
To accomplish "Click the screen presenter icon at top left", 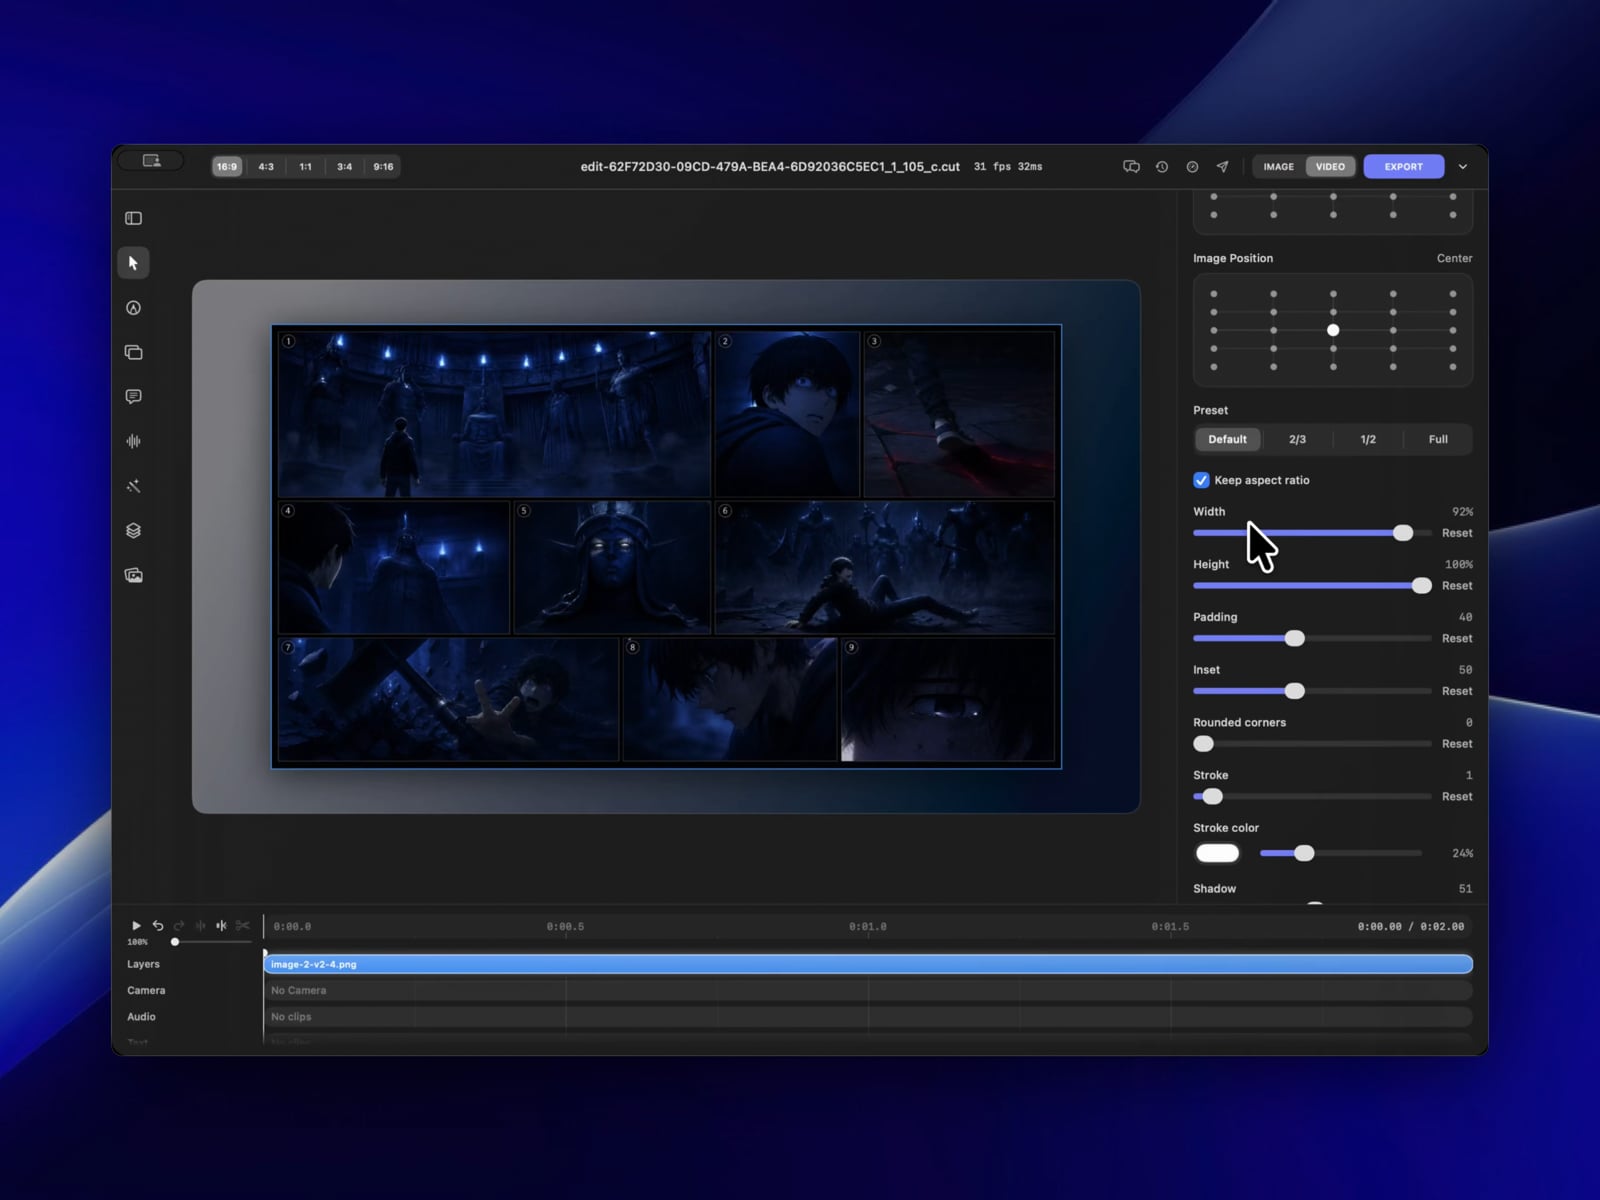I will coord(151,160).
